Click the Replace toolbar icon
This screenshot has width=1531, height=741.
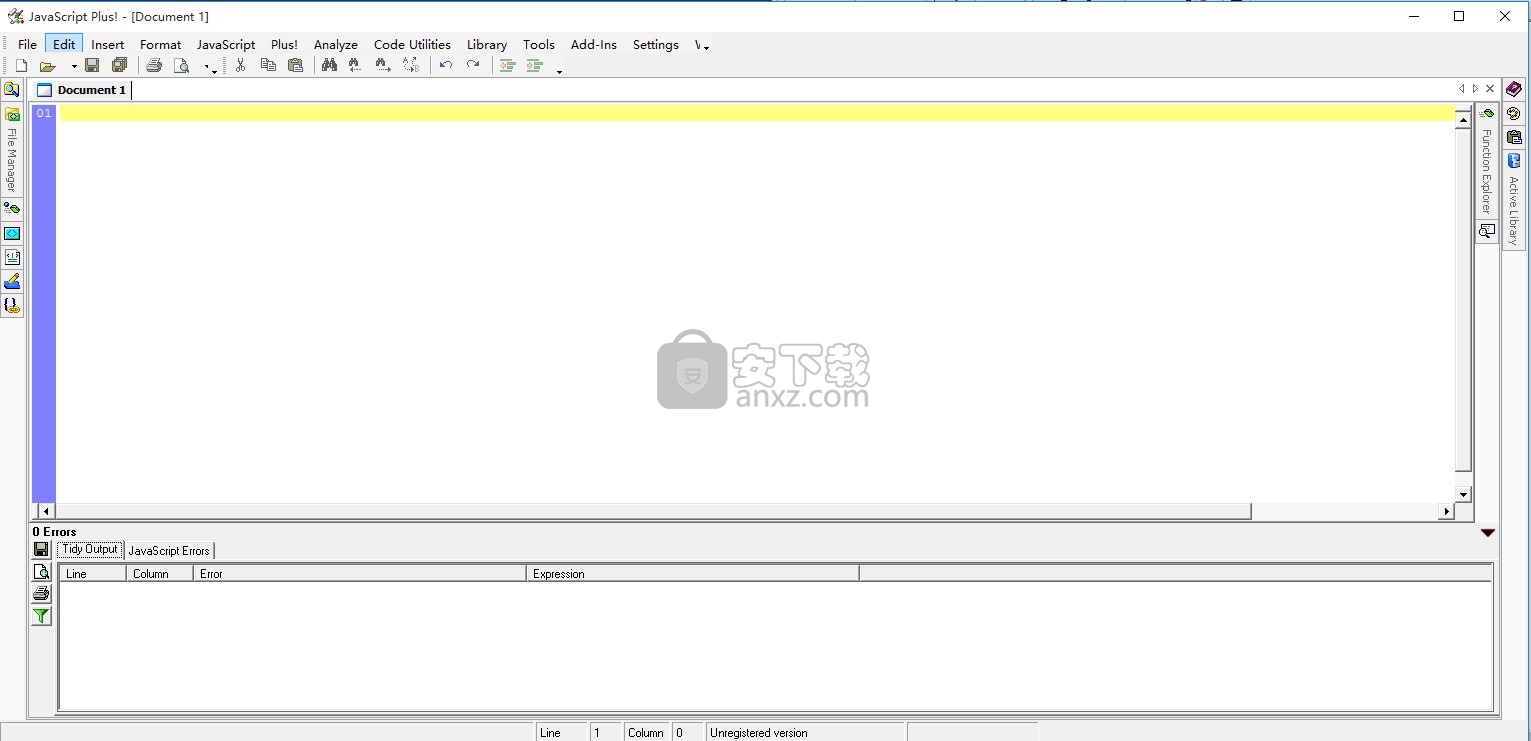(410, 66)
